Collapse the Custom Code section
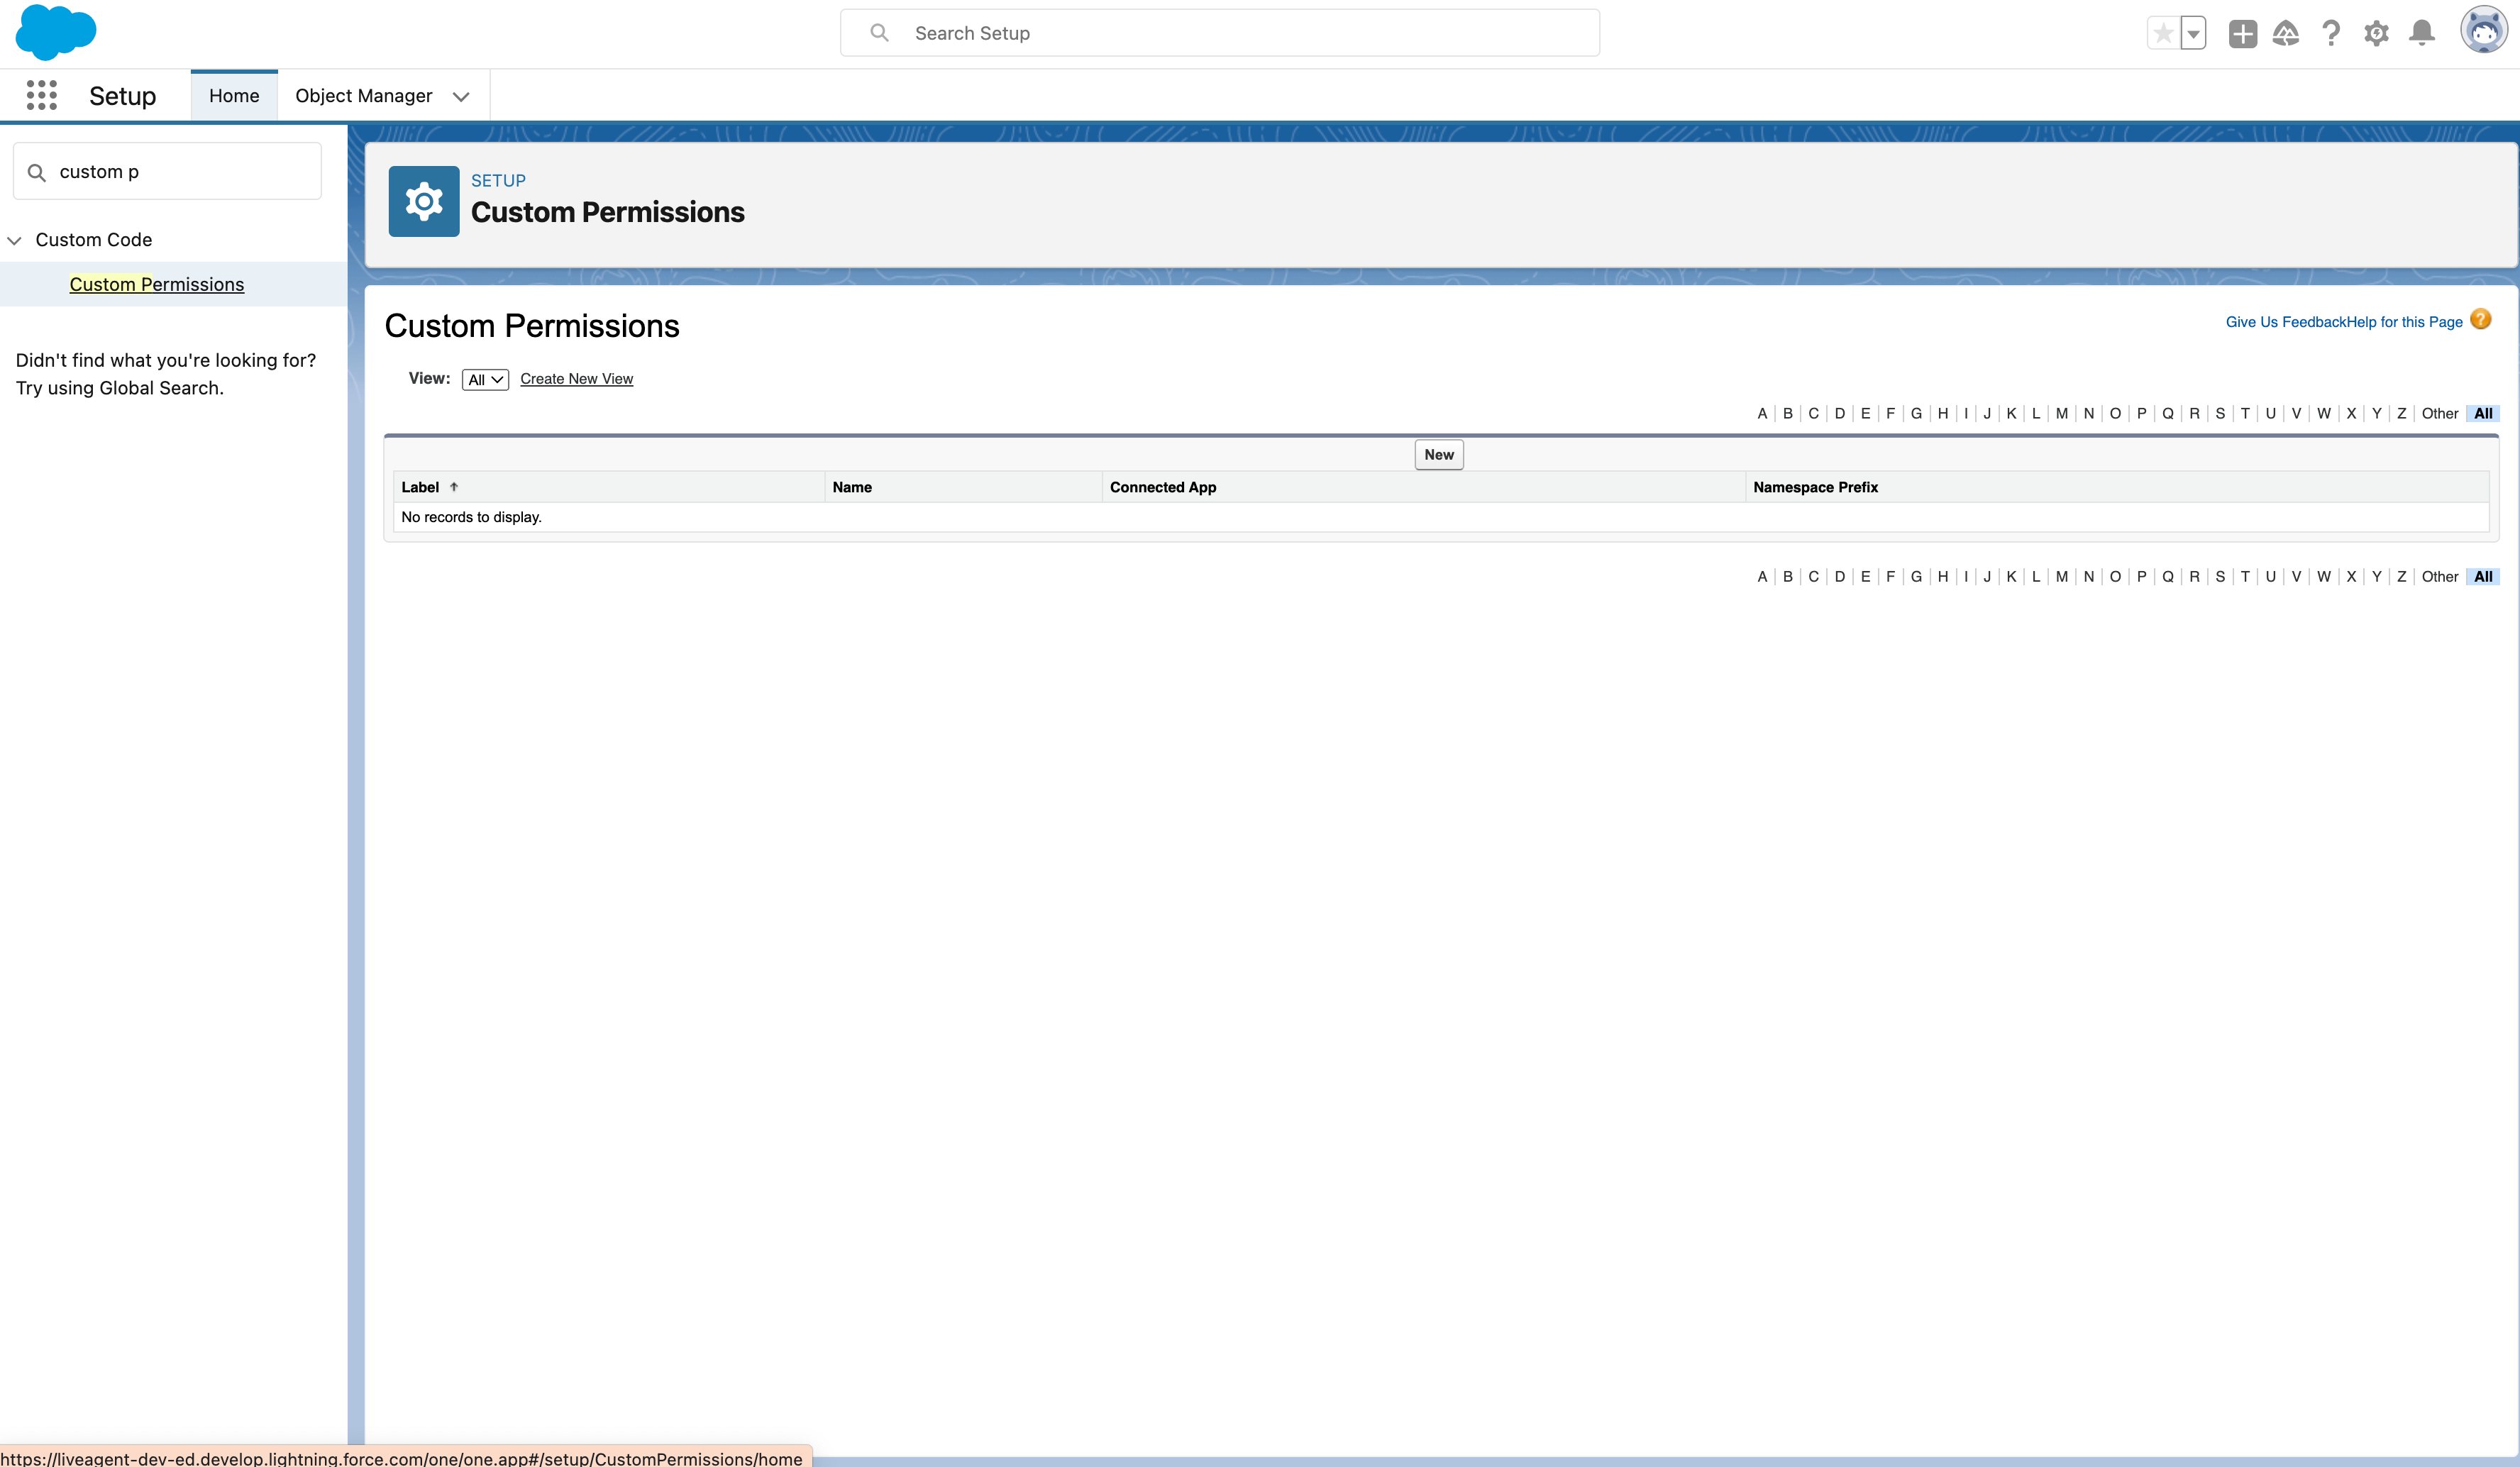 pos(15,240)
